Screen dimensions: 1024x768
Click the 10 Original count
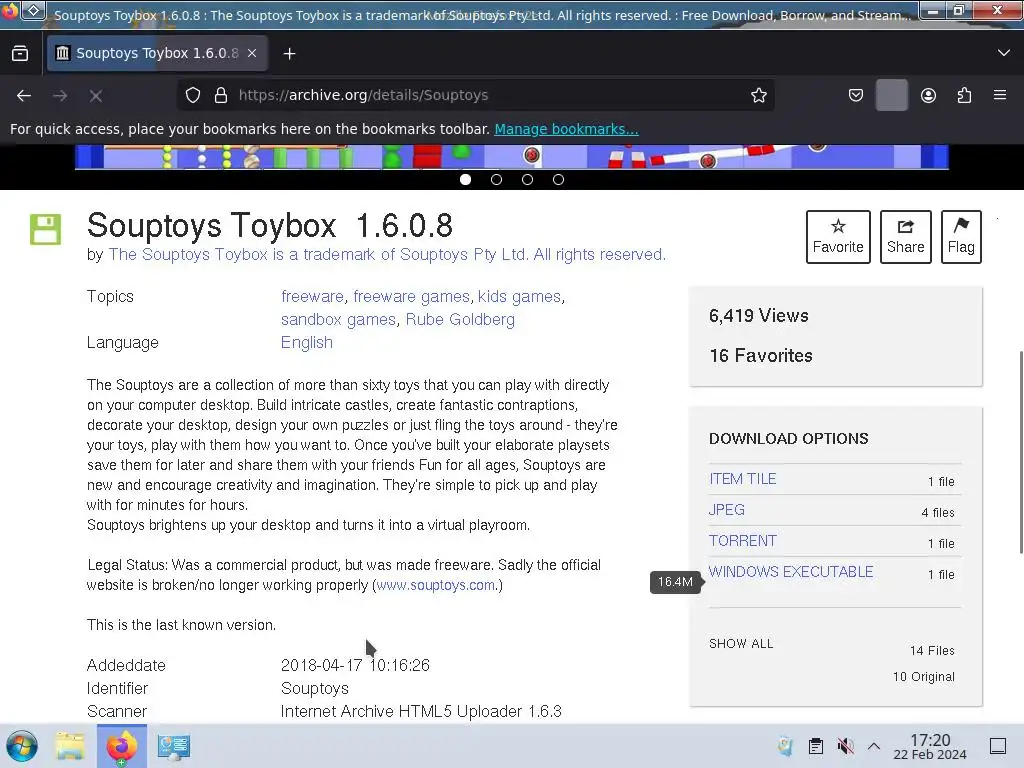(x=923, y=677)
